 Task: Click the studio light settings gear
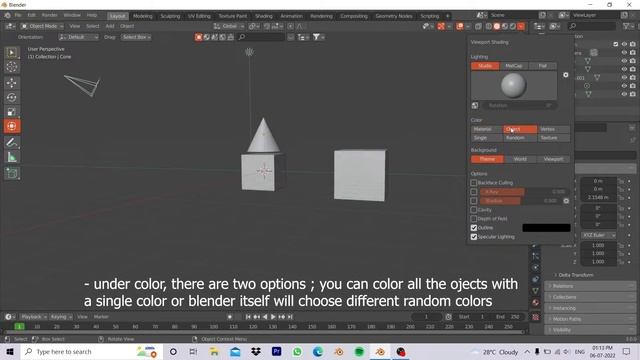point(566,75)
